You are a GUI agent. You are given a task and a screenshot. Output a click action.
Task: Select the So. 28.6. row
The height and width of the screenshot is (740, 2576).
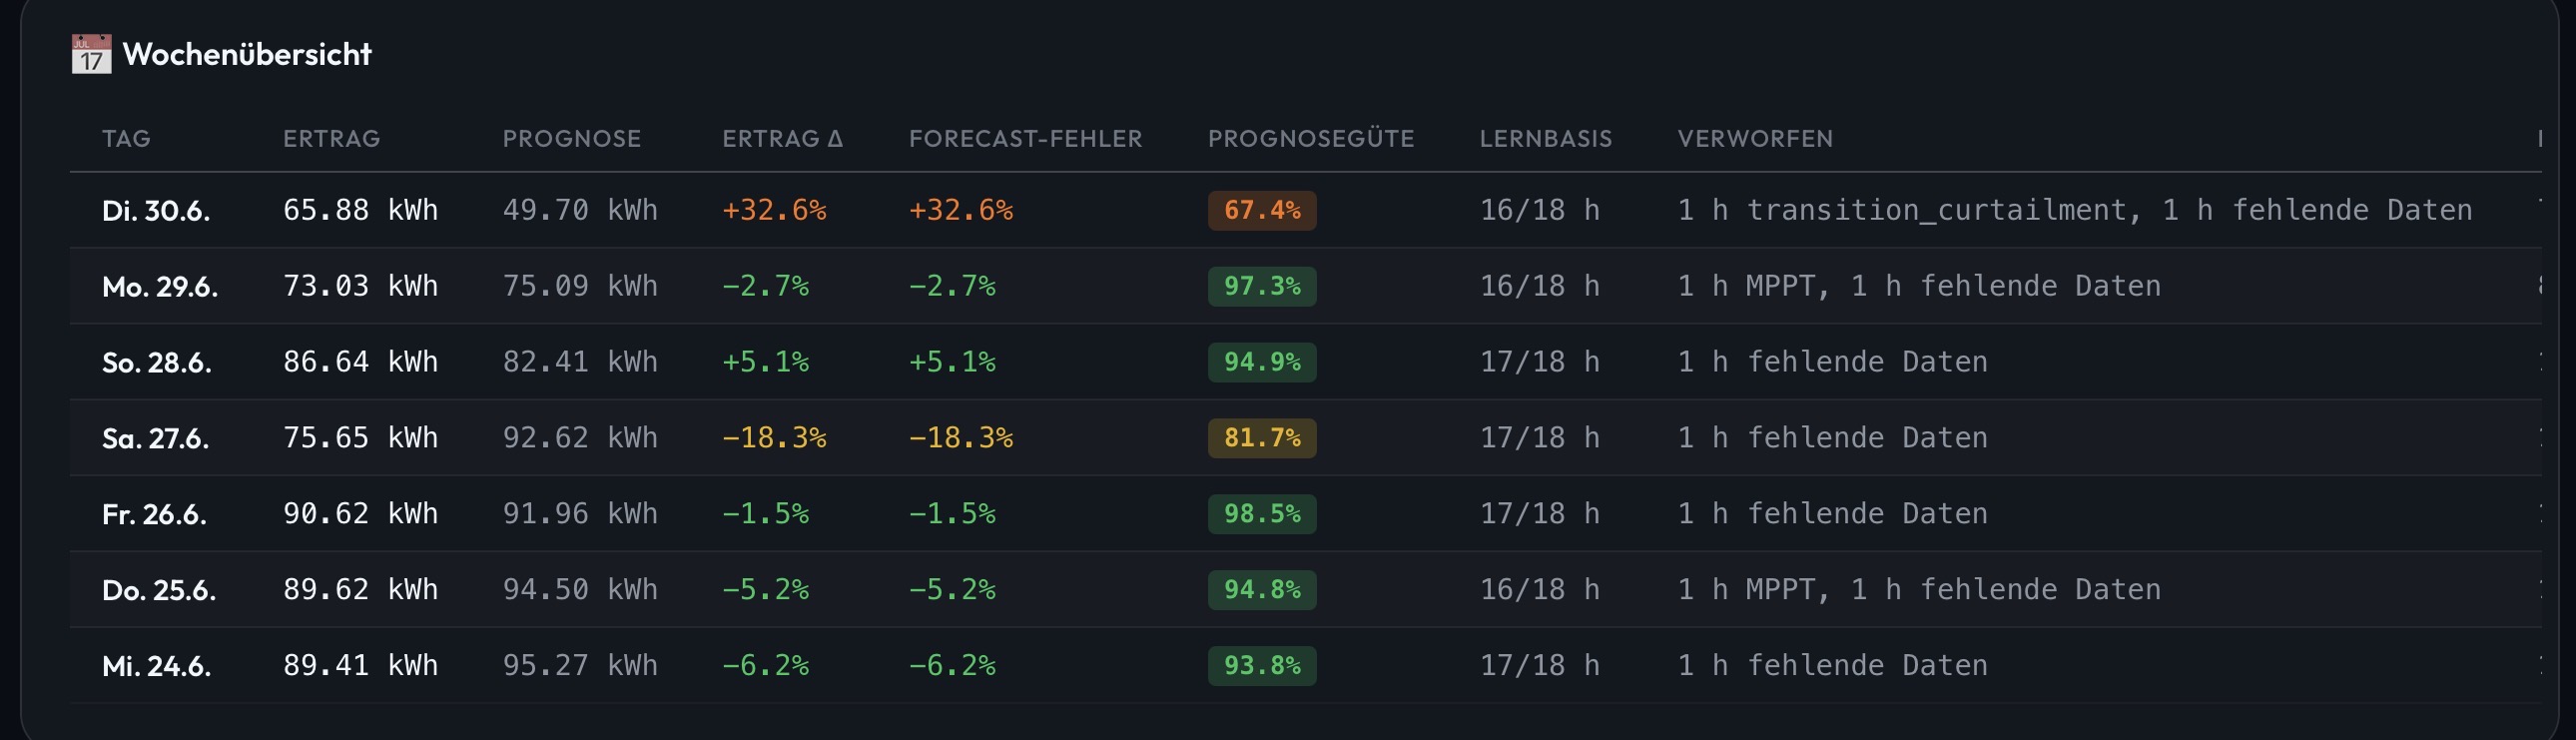point(1305,362)
